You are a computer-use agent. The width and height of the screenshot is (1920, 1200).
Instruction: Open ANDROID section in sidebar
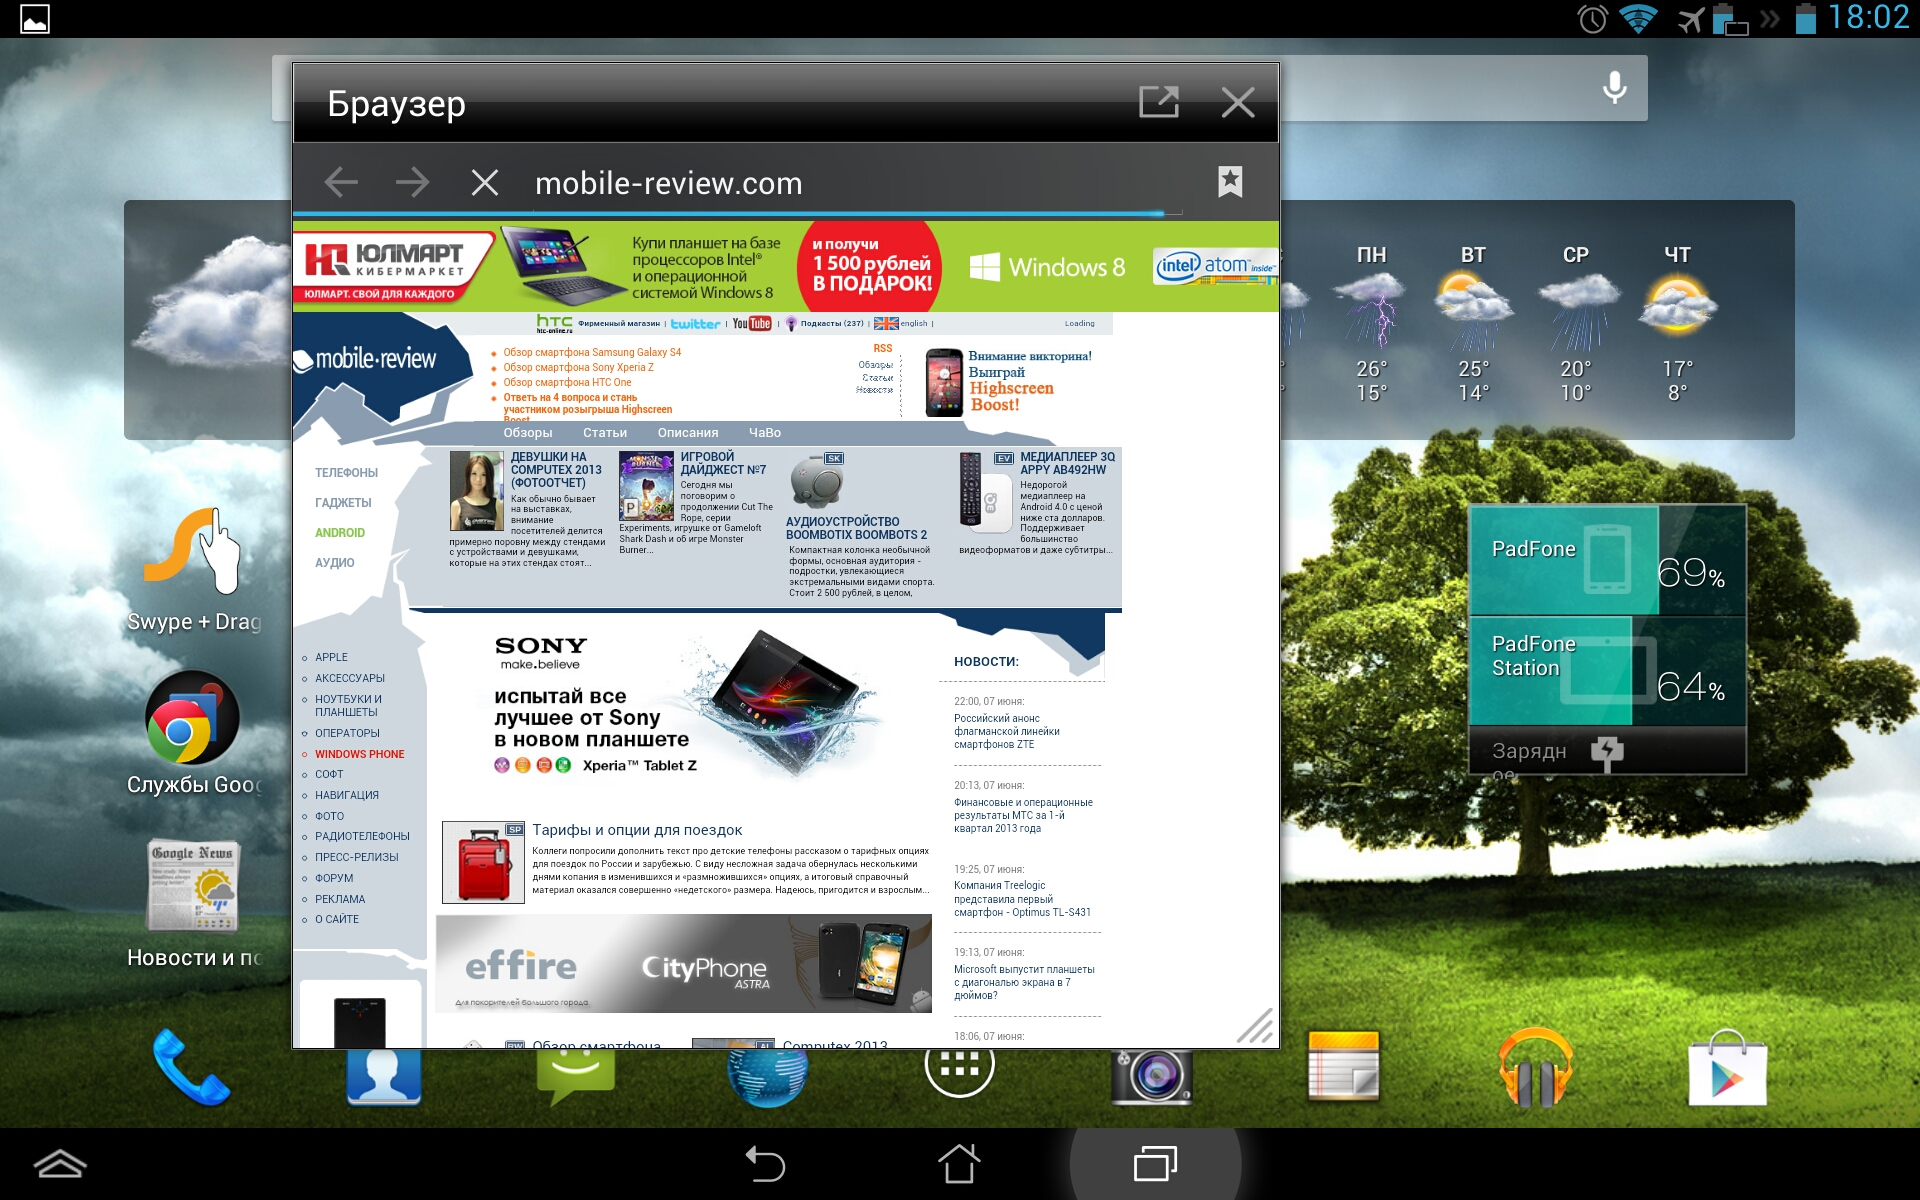(x=340, y=533)
